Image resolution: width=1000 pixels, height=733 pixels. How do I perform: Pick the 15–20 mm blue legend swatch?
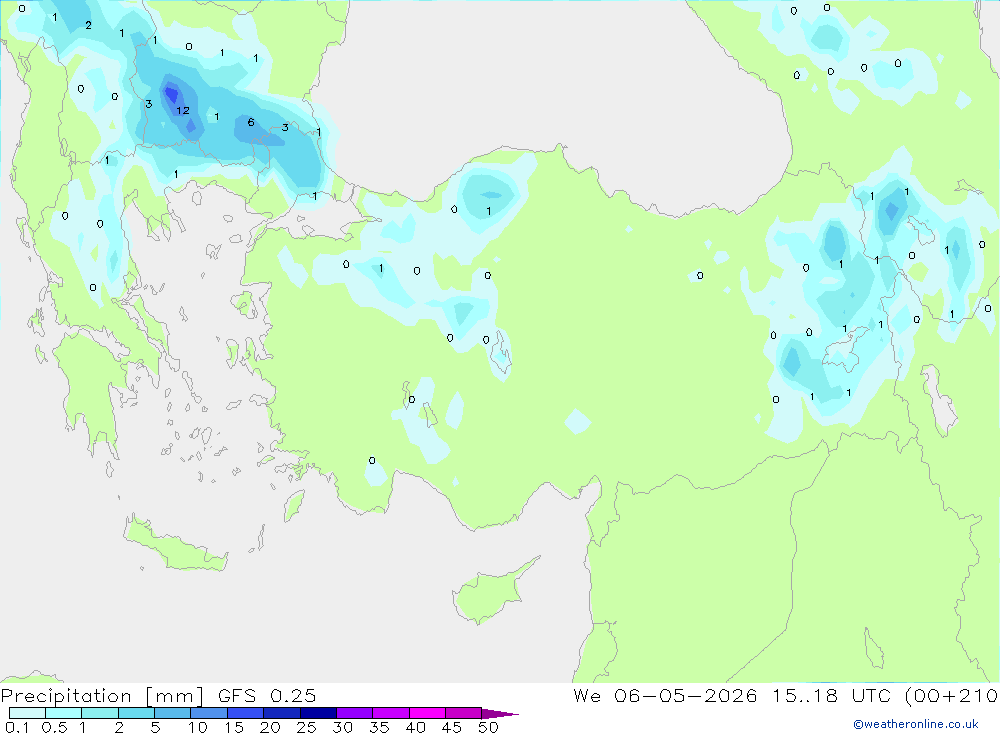click(x=245, y=713)
